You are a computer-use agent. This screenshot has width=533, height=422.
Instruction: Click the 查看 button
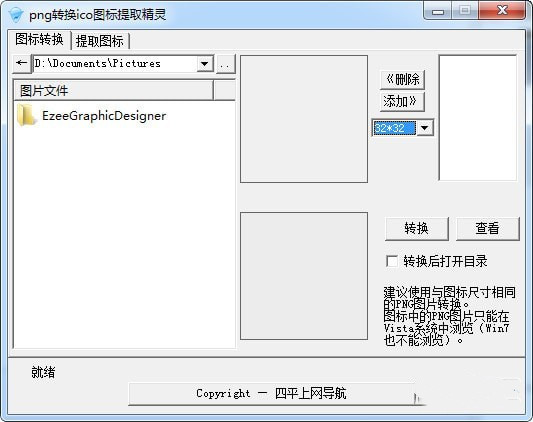point(487,228)
